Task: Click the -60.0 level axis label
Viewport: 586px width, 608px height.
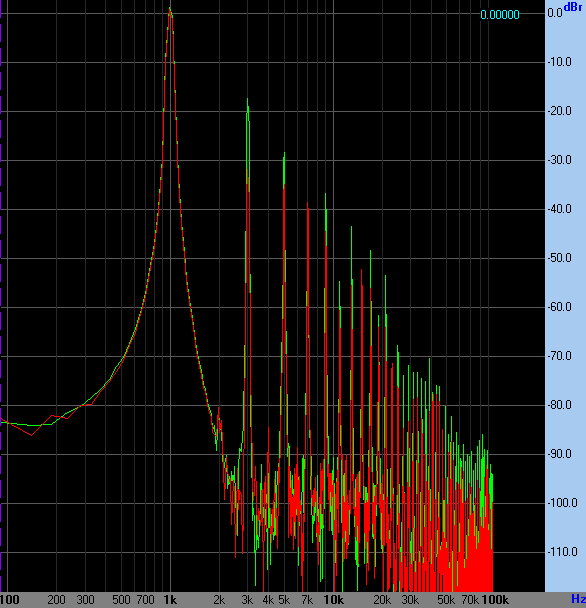Action: click(x=559, y=307)
